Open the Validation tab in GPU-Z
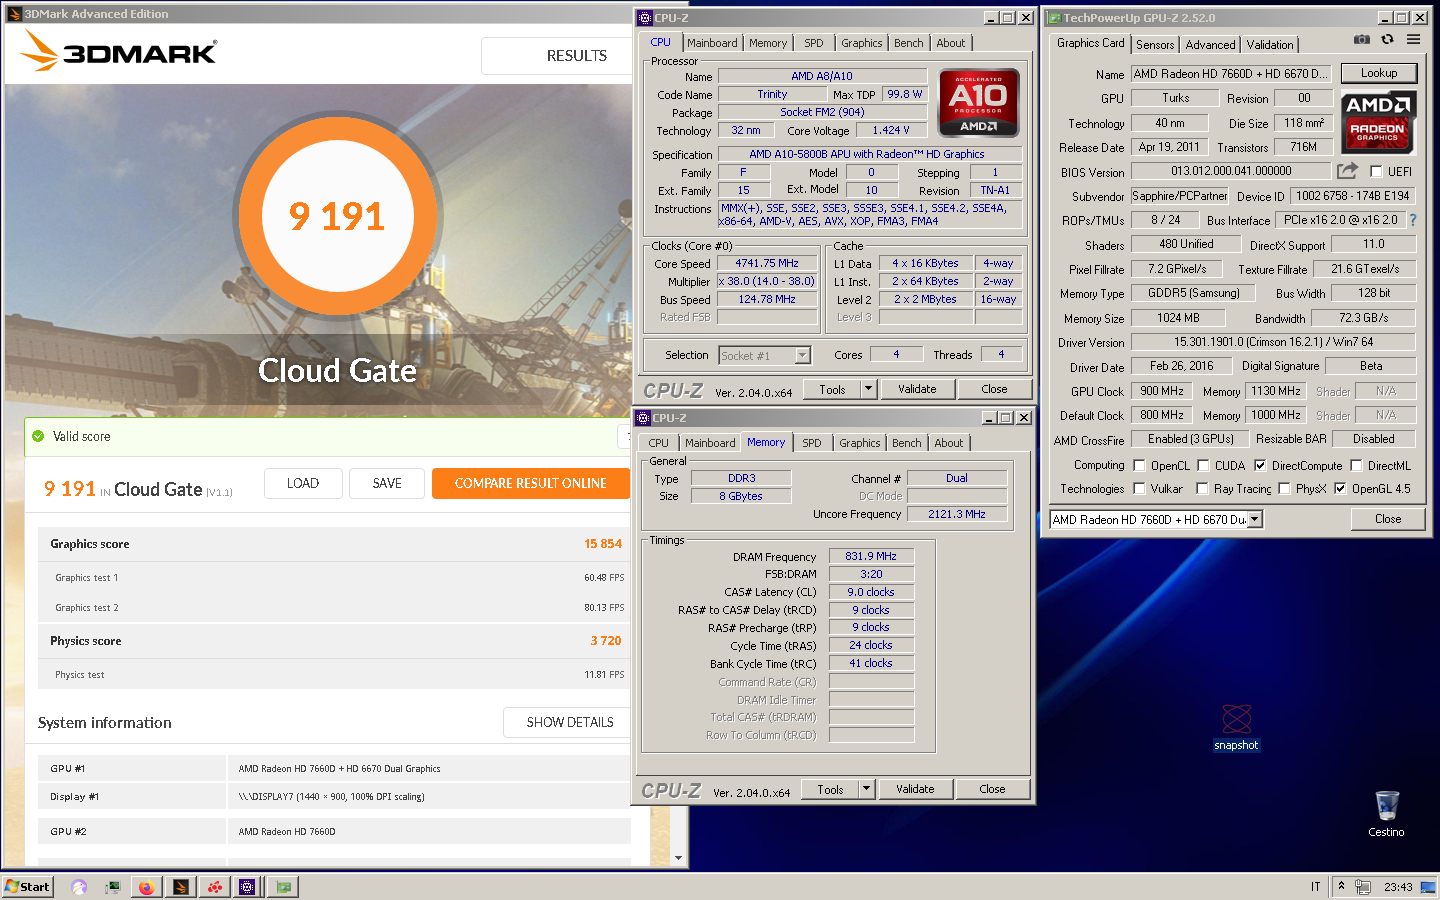Image resolution: width=1440 pixels, height=900 pixels. pos(1270,44)
